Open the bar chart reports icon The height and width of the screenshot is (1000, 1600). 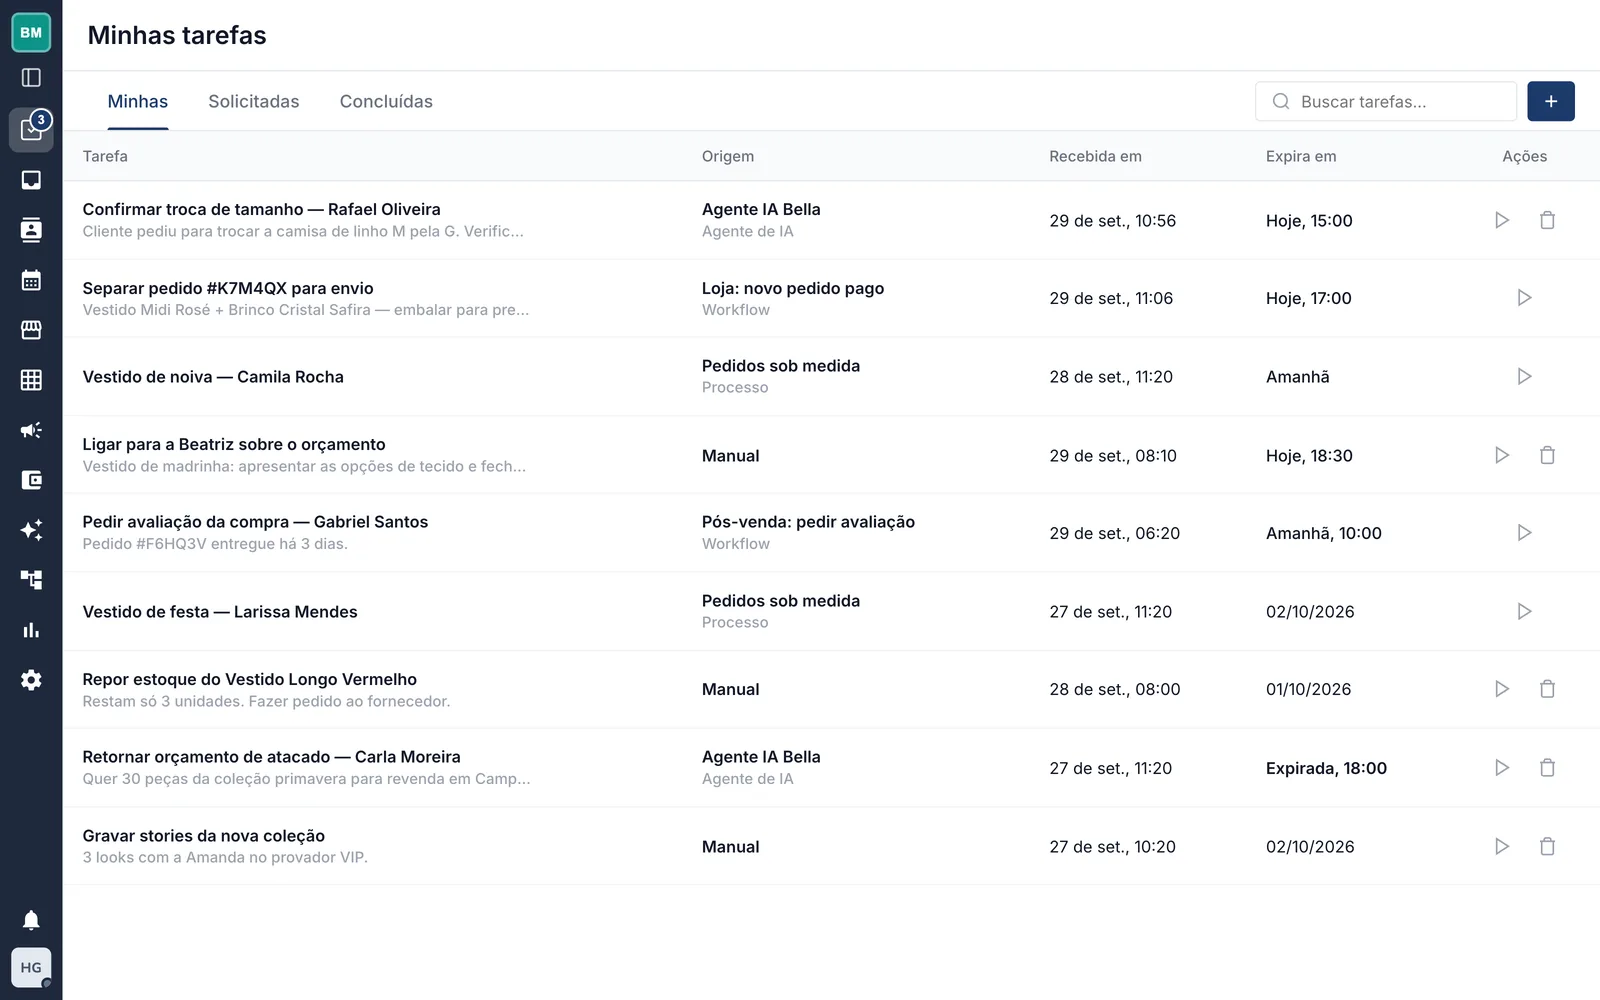coord(31,630)
